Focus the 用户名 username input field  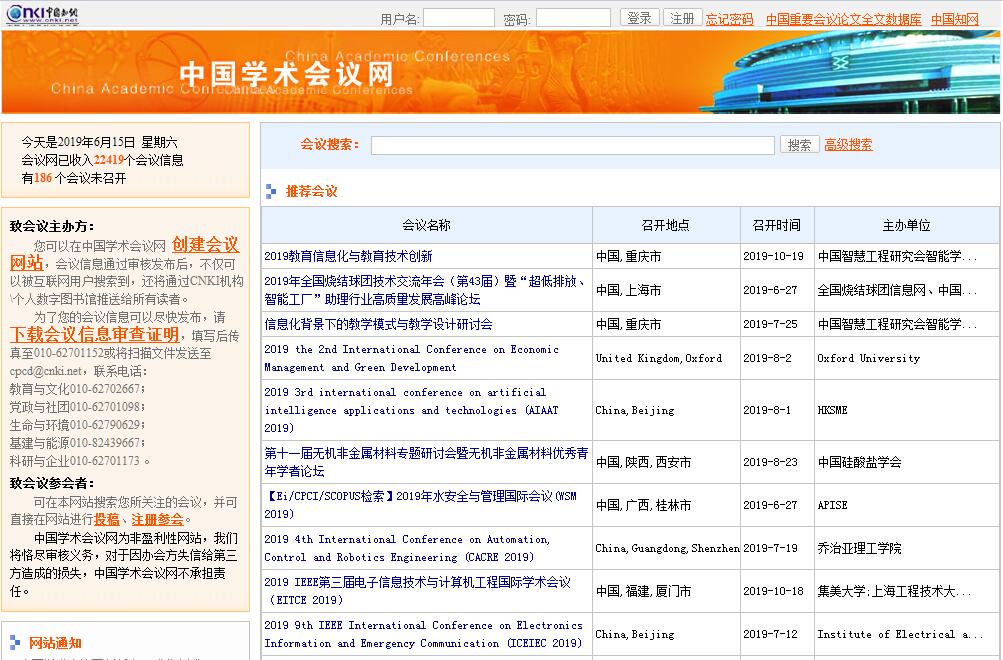tap(458, 18)
